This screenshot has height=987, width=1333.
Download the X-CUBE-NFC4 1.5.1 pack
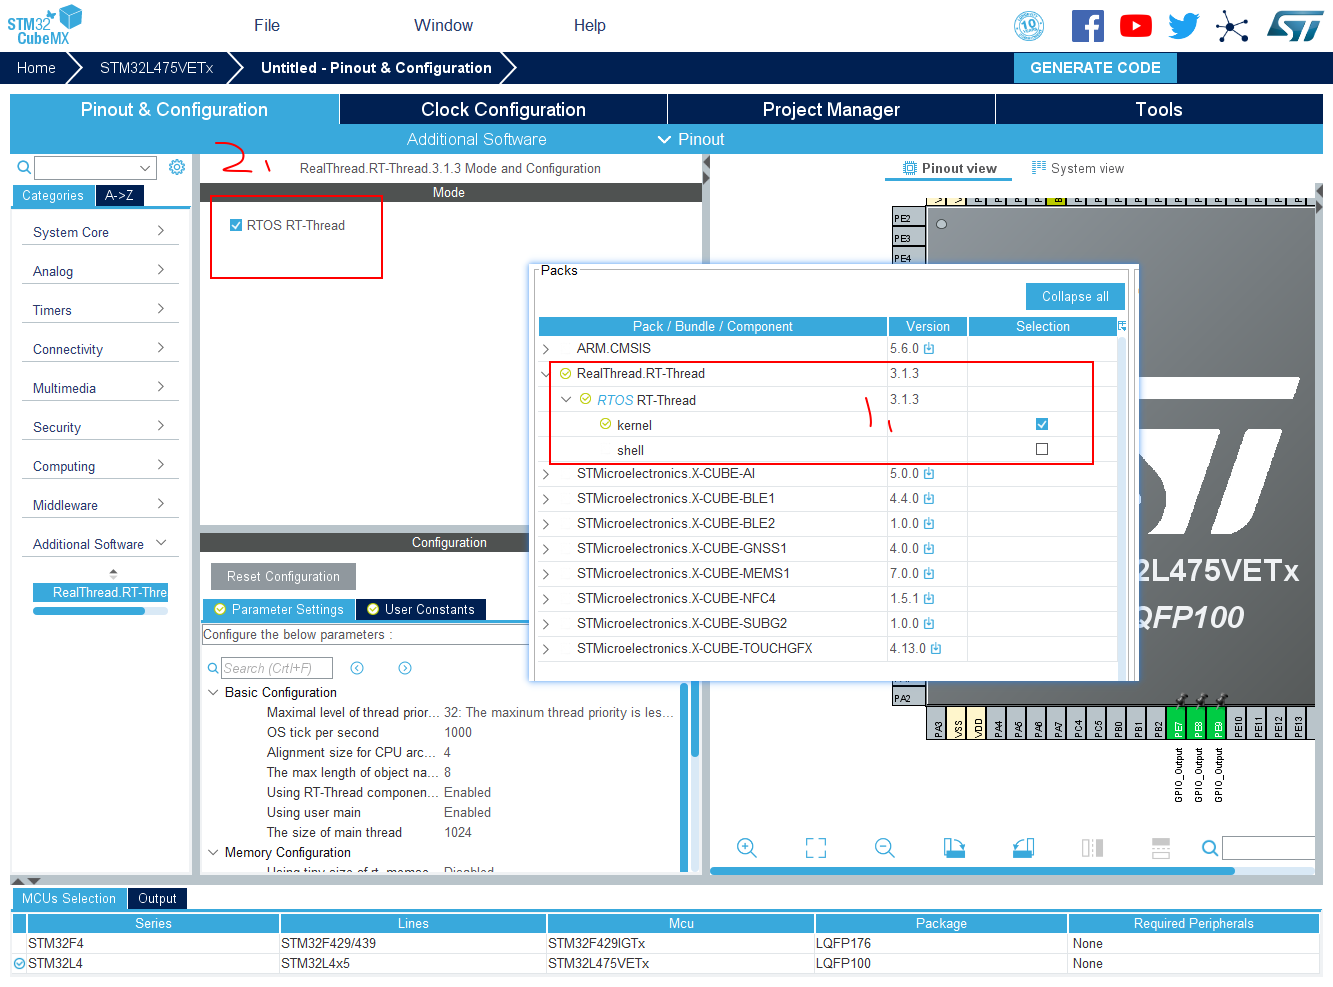pos(929,599)
